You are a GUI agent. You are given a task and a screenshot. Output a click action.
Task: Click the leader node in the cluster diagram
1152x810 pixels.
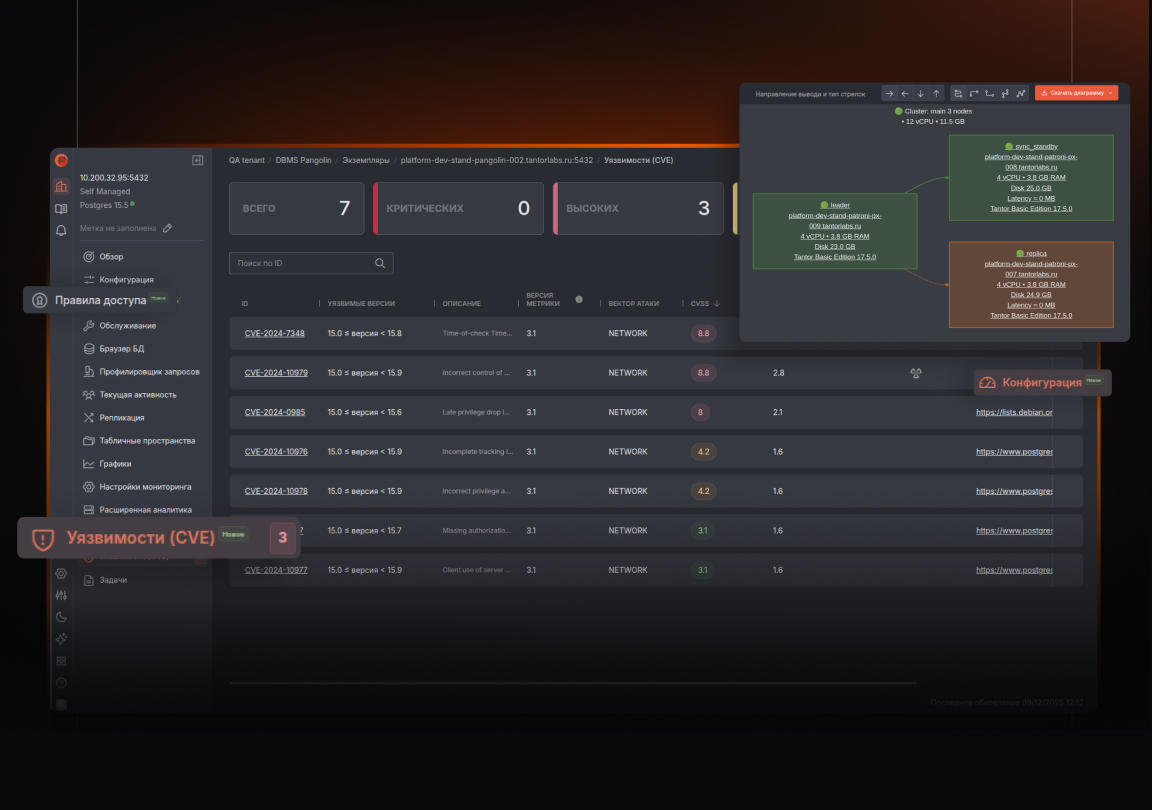tap(835, 231)
